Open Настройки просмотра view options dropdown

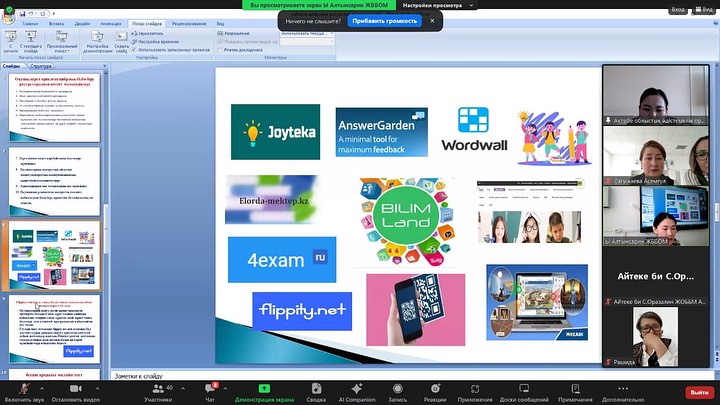click(437, 5)
